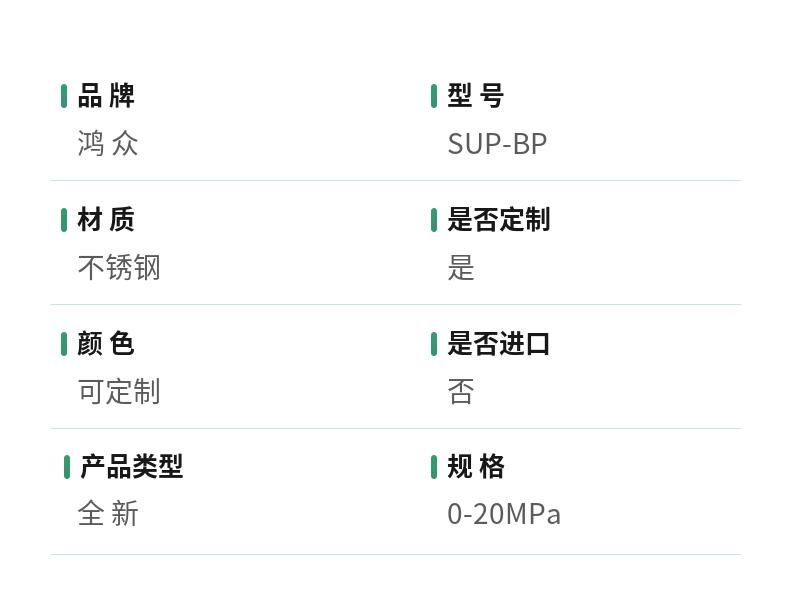Click the green marker beside 是否定制
Image resolution: width=790 pixels, height=600 pixels.
pyautogui.click(x=434, y=220)
